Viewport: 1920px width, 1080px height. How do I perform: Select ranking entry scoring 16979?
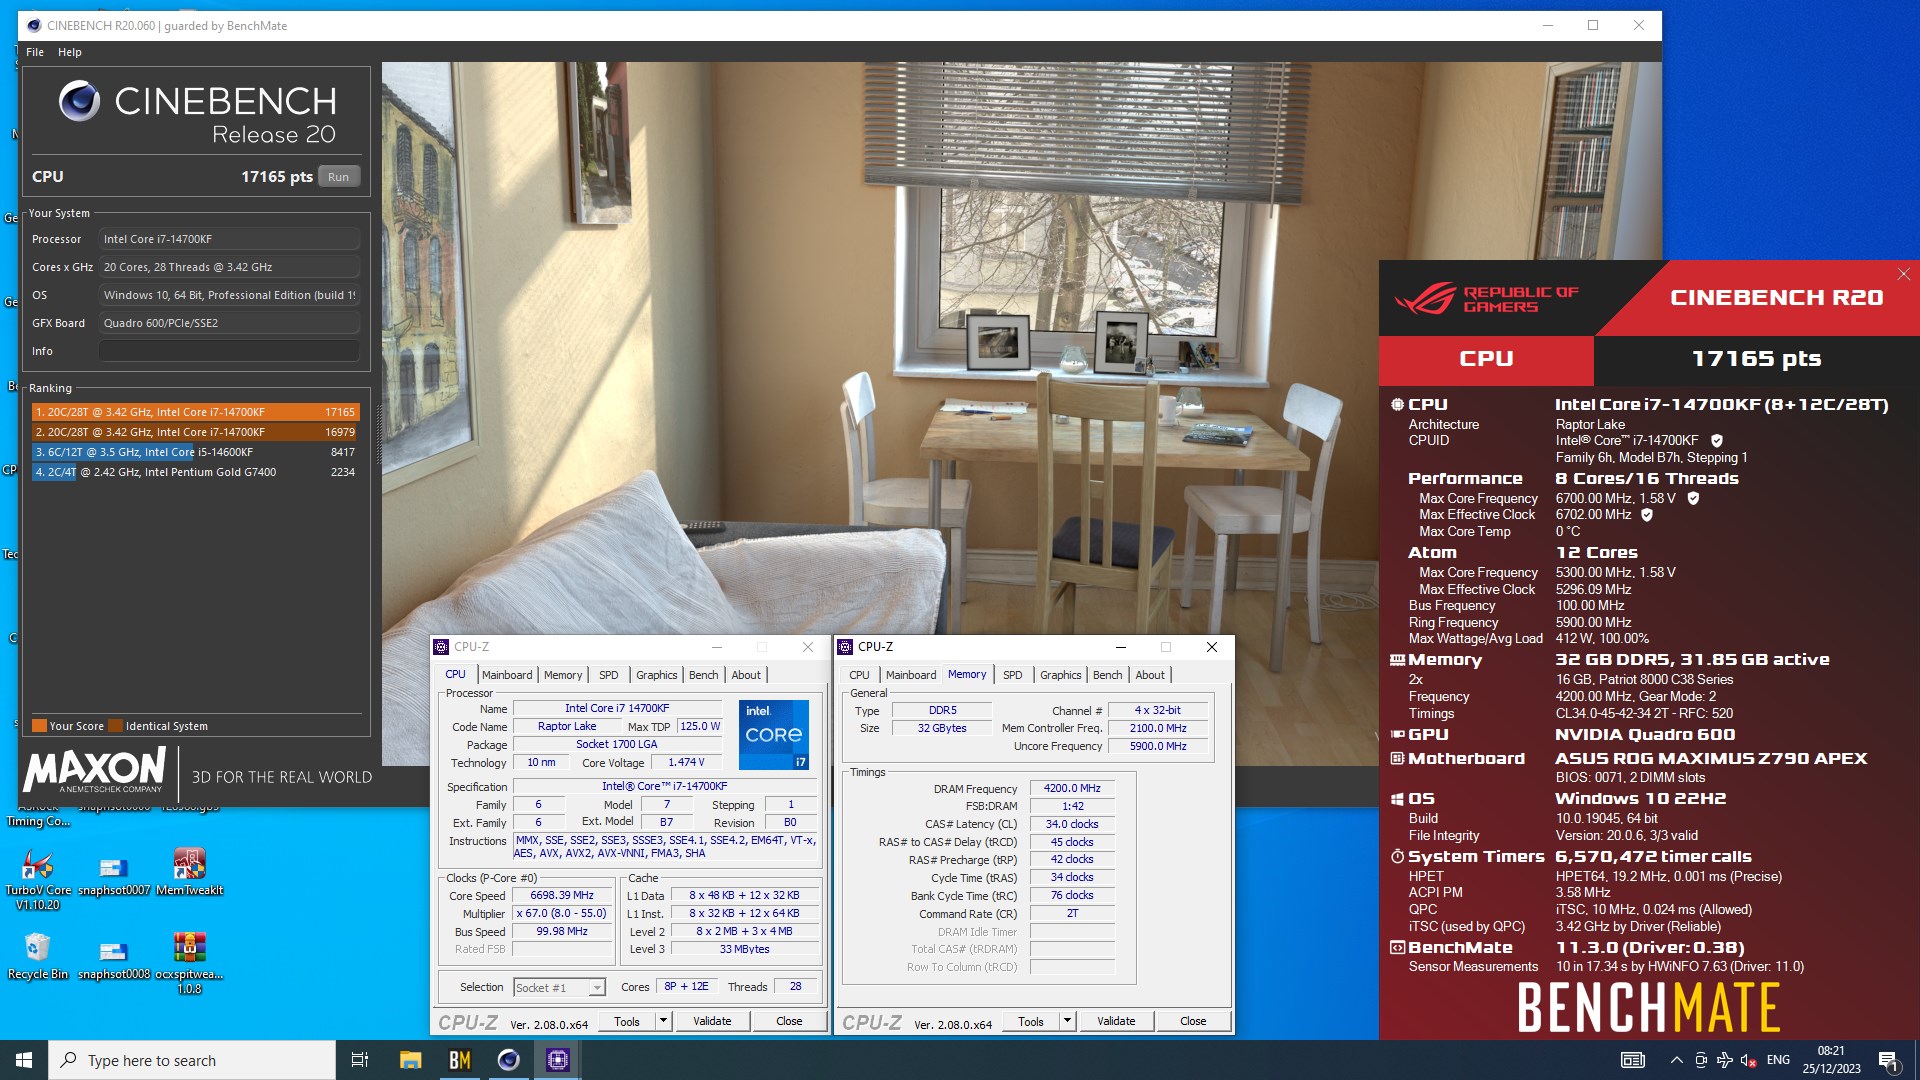pyautogui.click(x=195, y=432)
